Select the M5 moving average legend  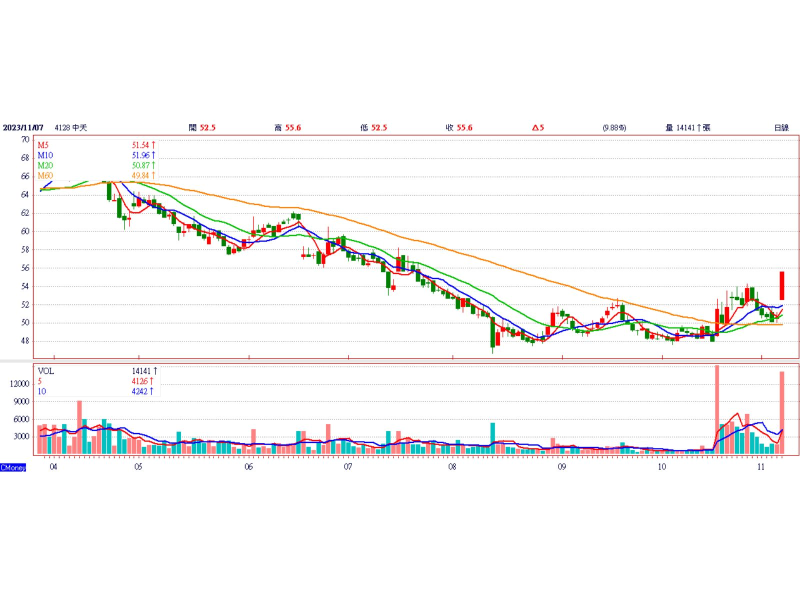pyautogui.click(x=44, y=146)
